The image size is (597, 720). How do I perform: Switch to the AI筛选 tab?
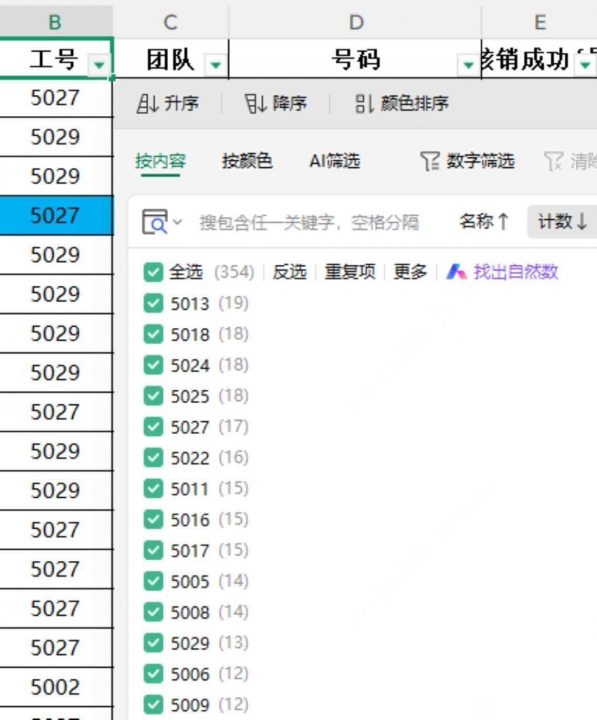click(334, 161)
